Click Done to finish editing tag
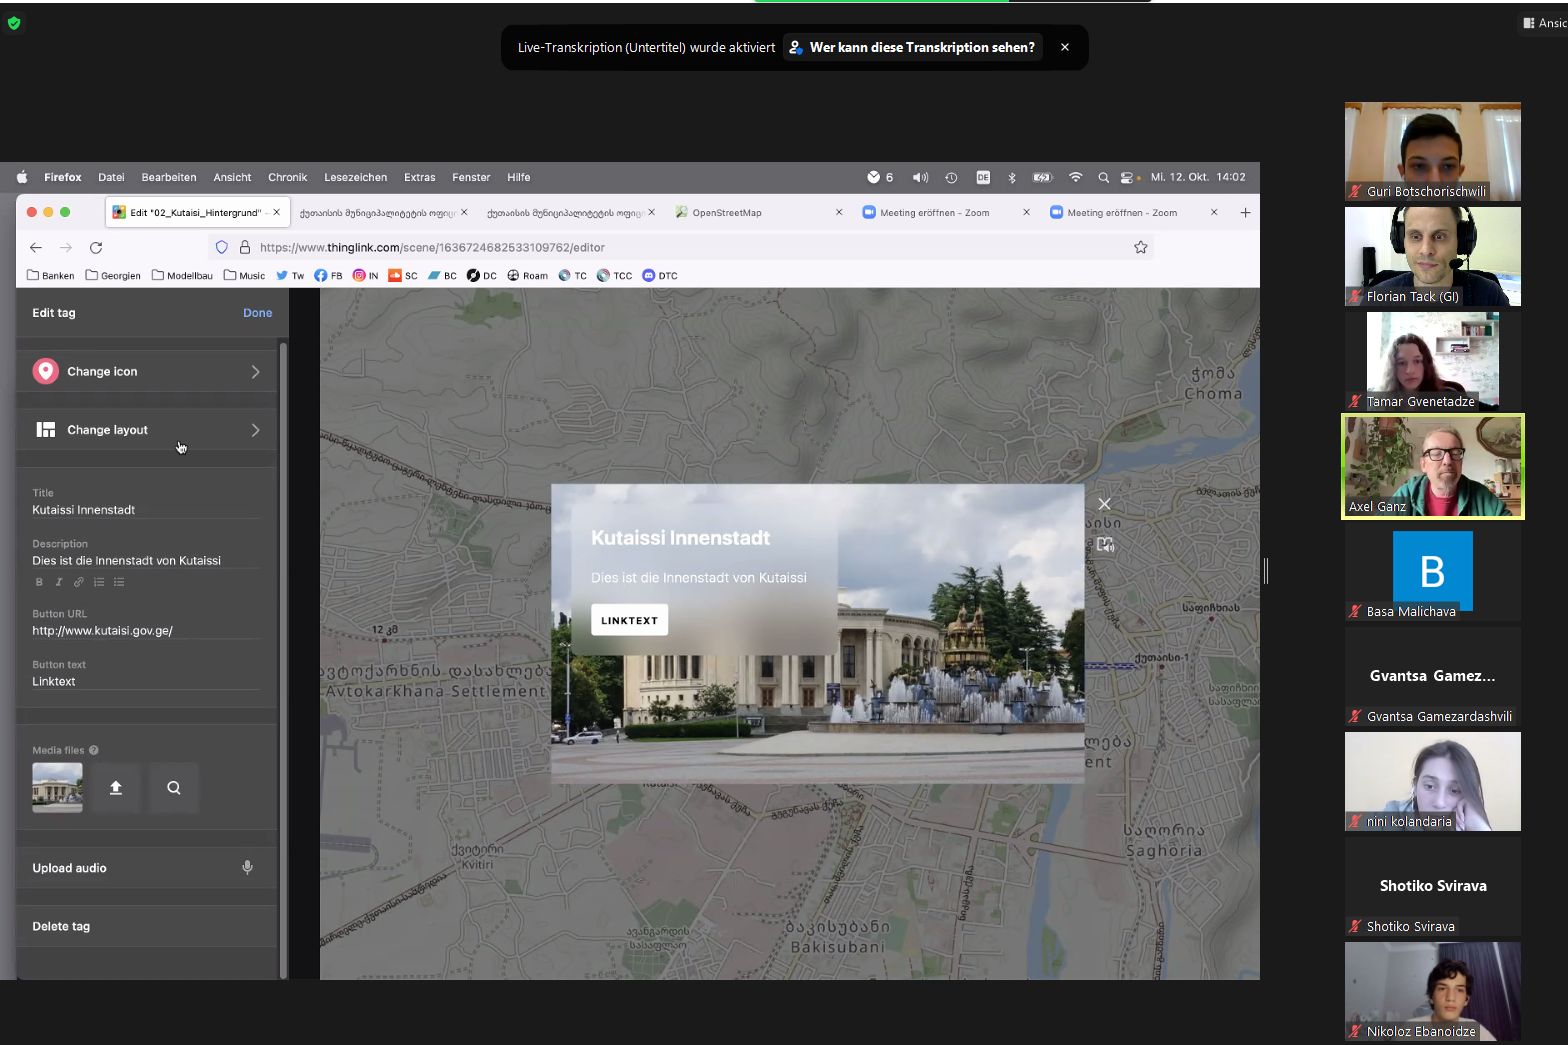Viewport: 1568px width, 1045px height. click(257, 313)
